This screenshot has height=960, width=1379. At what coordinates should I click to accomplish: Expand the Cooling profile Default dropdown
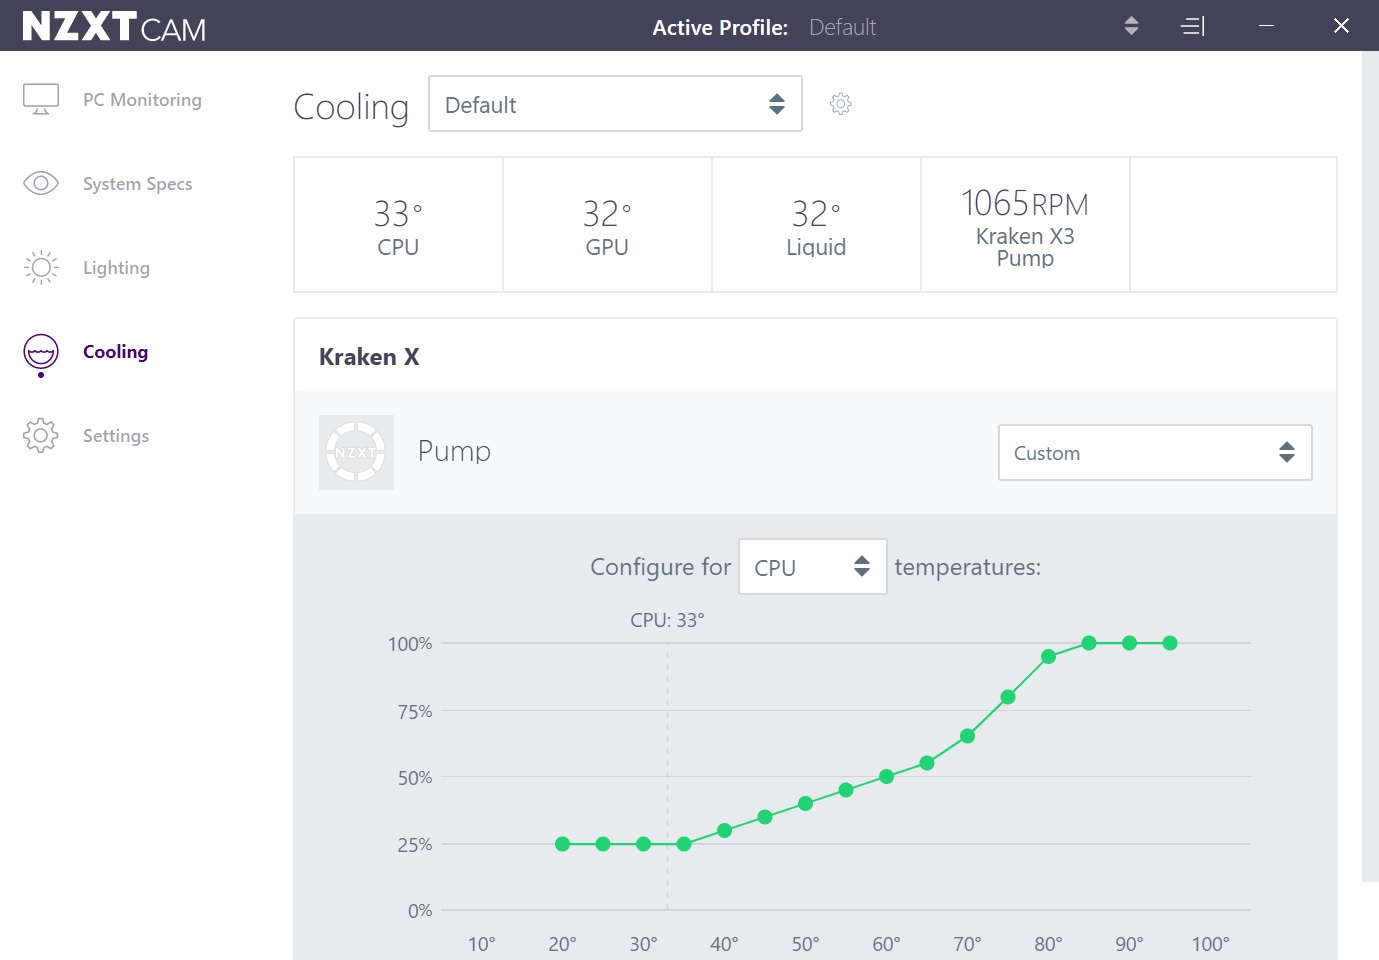[x=615, y=104]
